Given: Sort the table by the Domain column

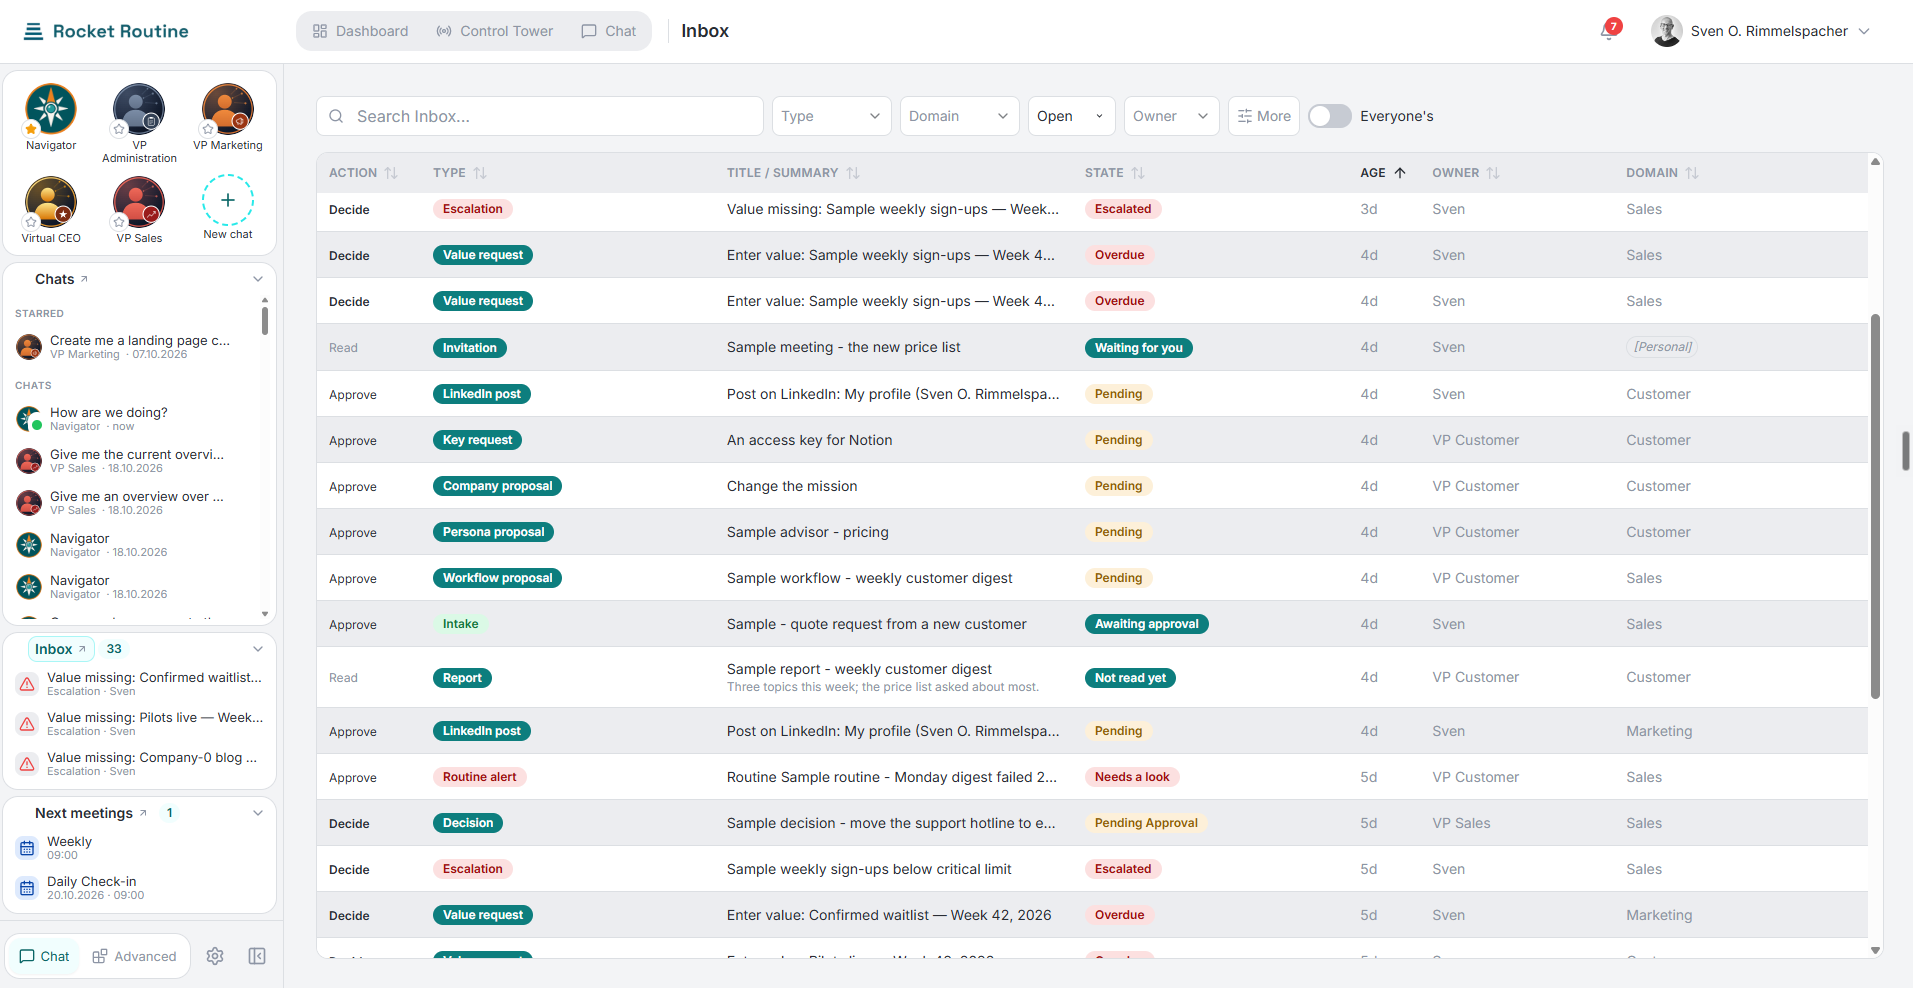Looking at the screenshot, I should coord(1692,173).
